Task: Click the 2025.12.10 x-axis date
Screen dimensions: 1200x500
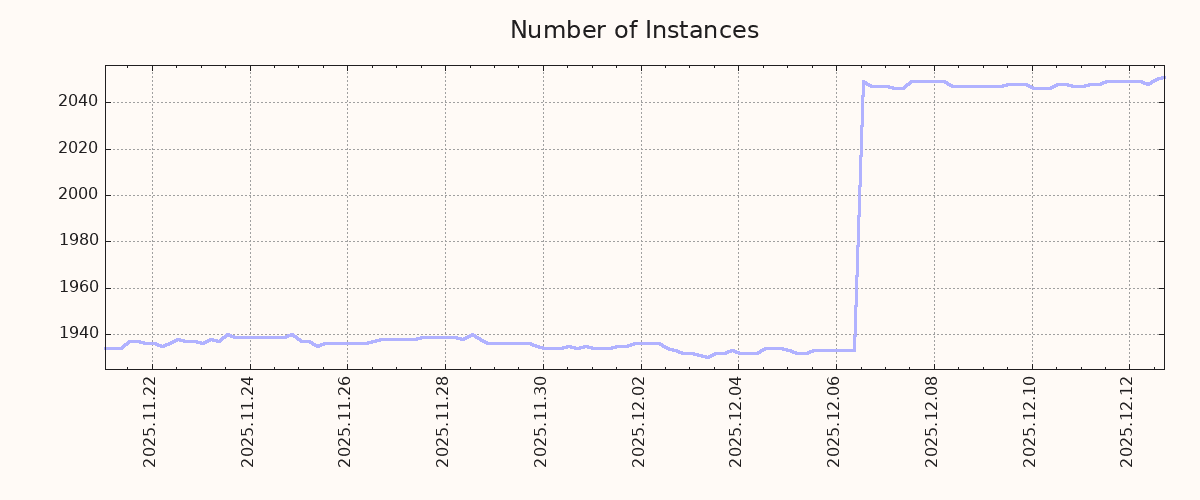Action: (1031, 422)
